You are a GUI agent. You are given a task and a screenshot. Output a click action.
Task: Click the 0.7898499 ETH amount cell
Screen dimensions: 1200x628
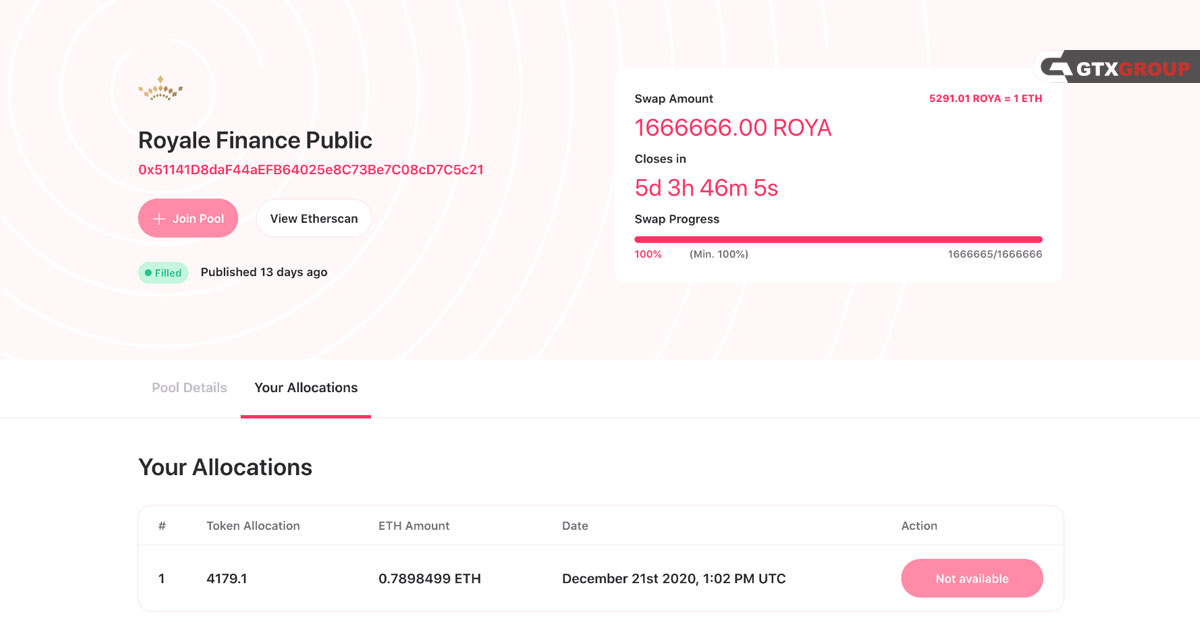[429, 579]
